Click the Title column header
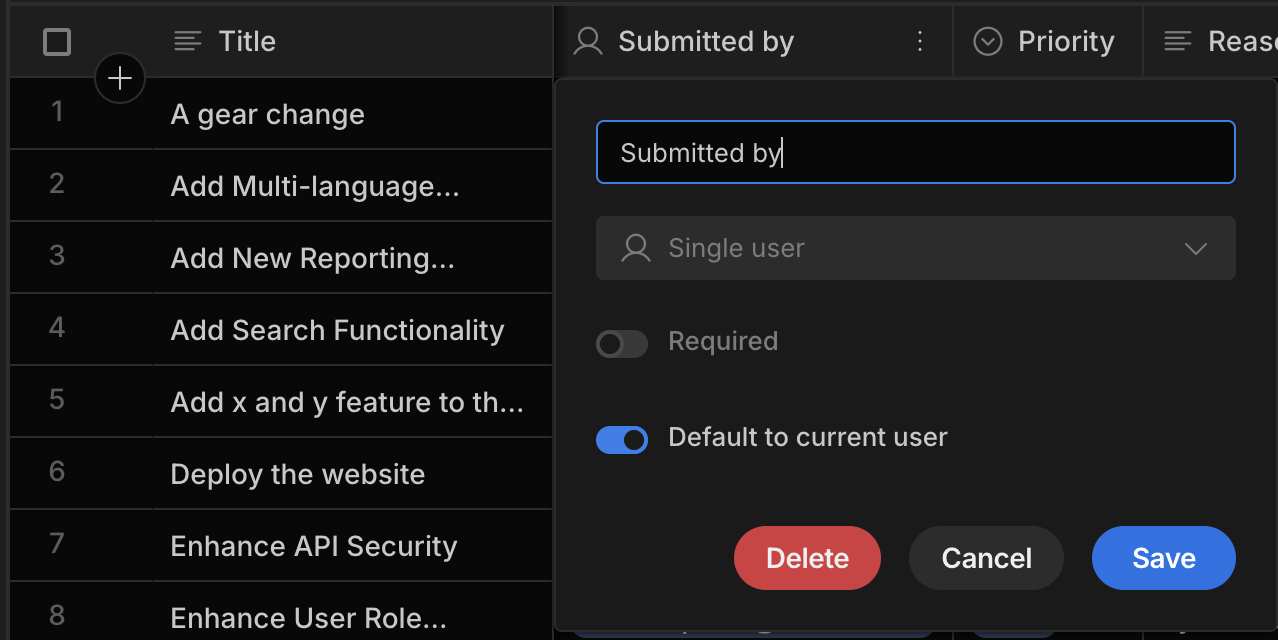Screen dimensions: 1278x640 353,41
